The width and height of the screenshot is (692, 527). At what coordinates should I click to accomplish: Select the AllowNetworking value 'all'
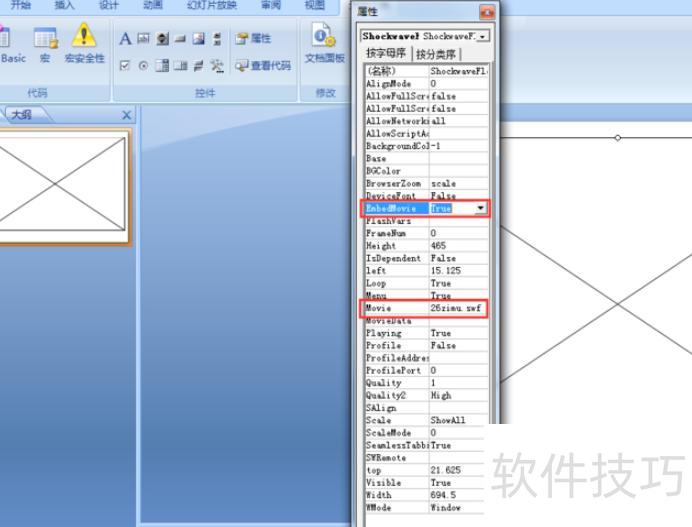coord(459,121)
